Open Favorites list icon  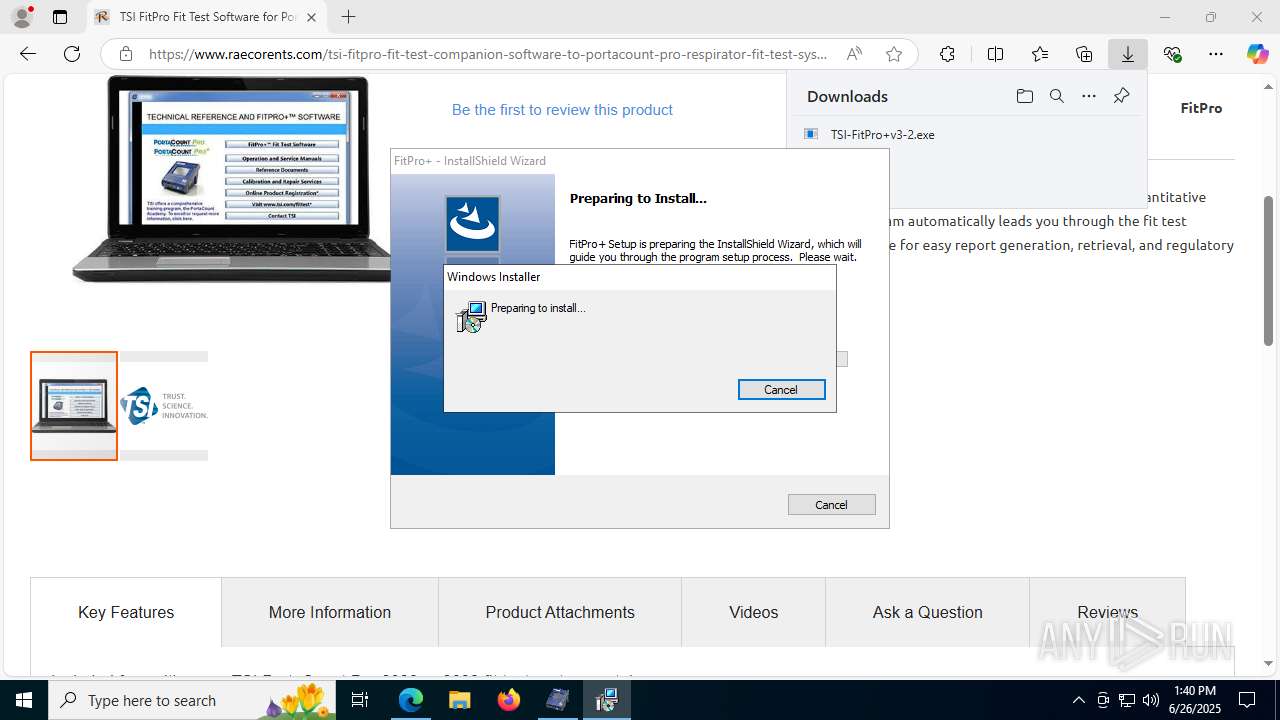tap(1040, 54)
